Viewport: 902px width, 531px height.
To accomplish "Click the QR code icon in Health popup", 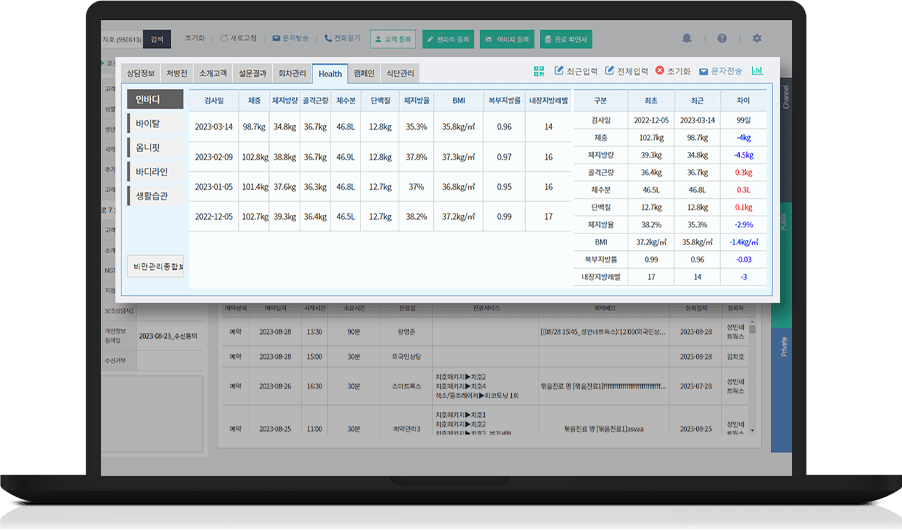I will (538, 71).
